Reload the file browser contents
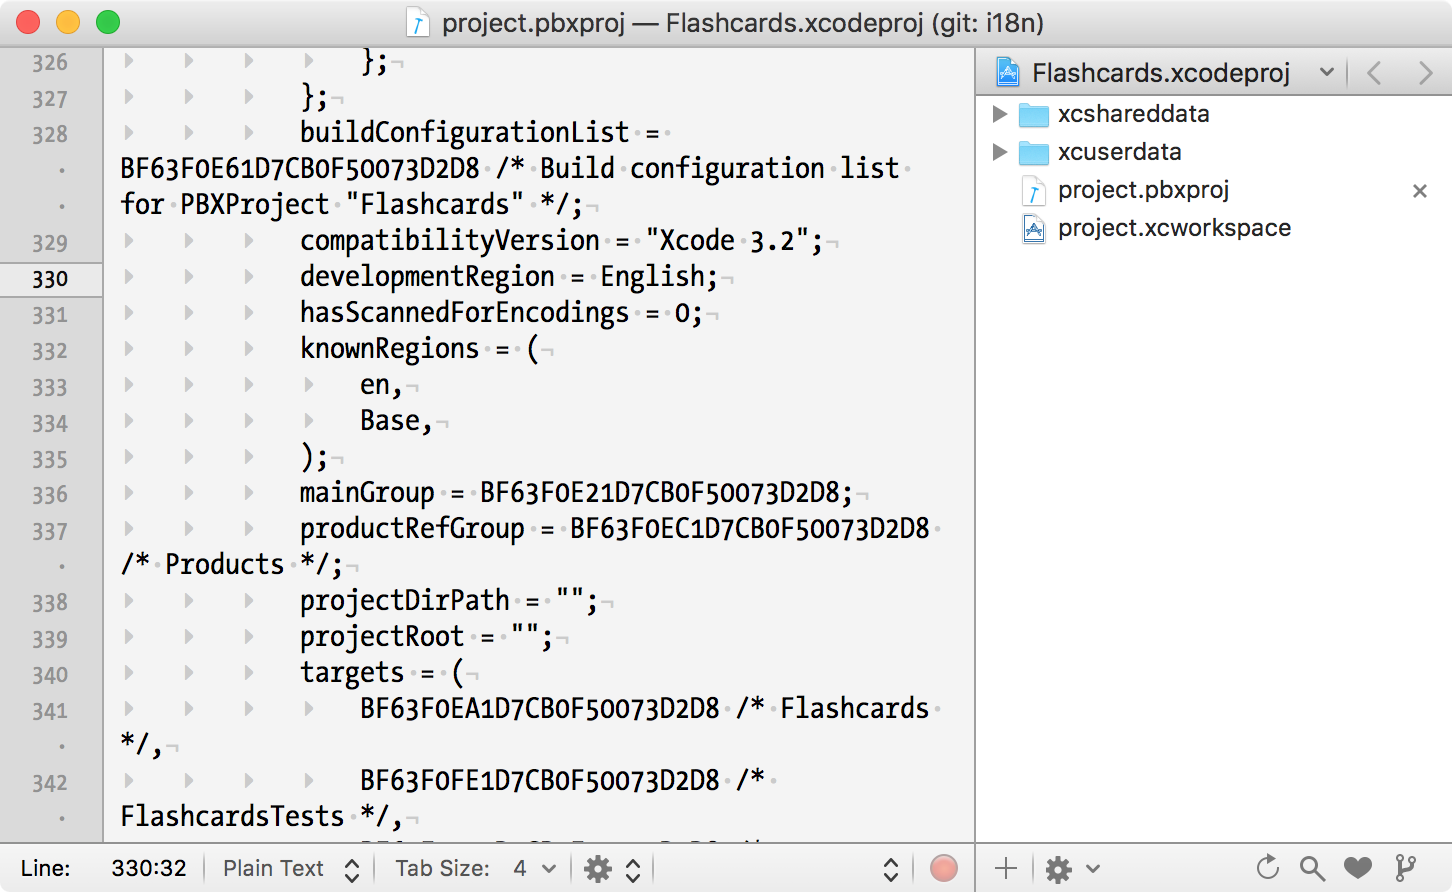Viewport: 1452px width, 892px height. point(1267,868)
